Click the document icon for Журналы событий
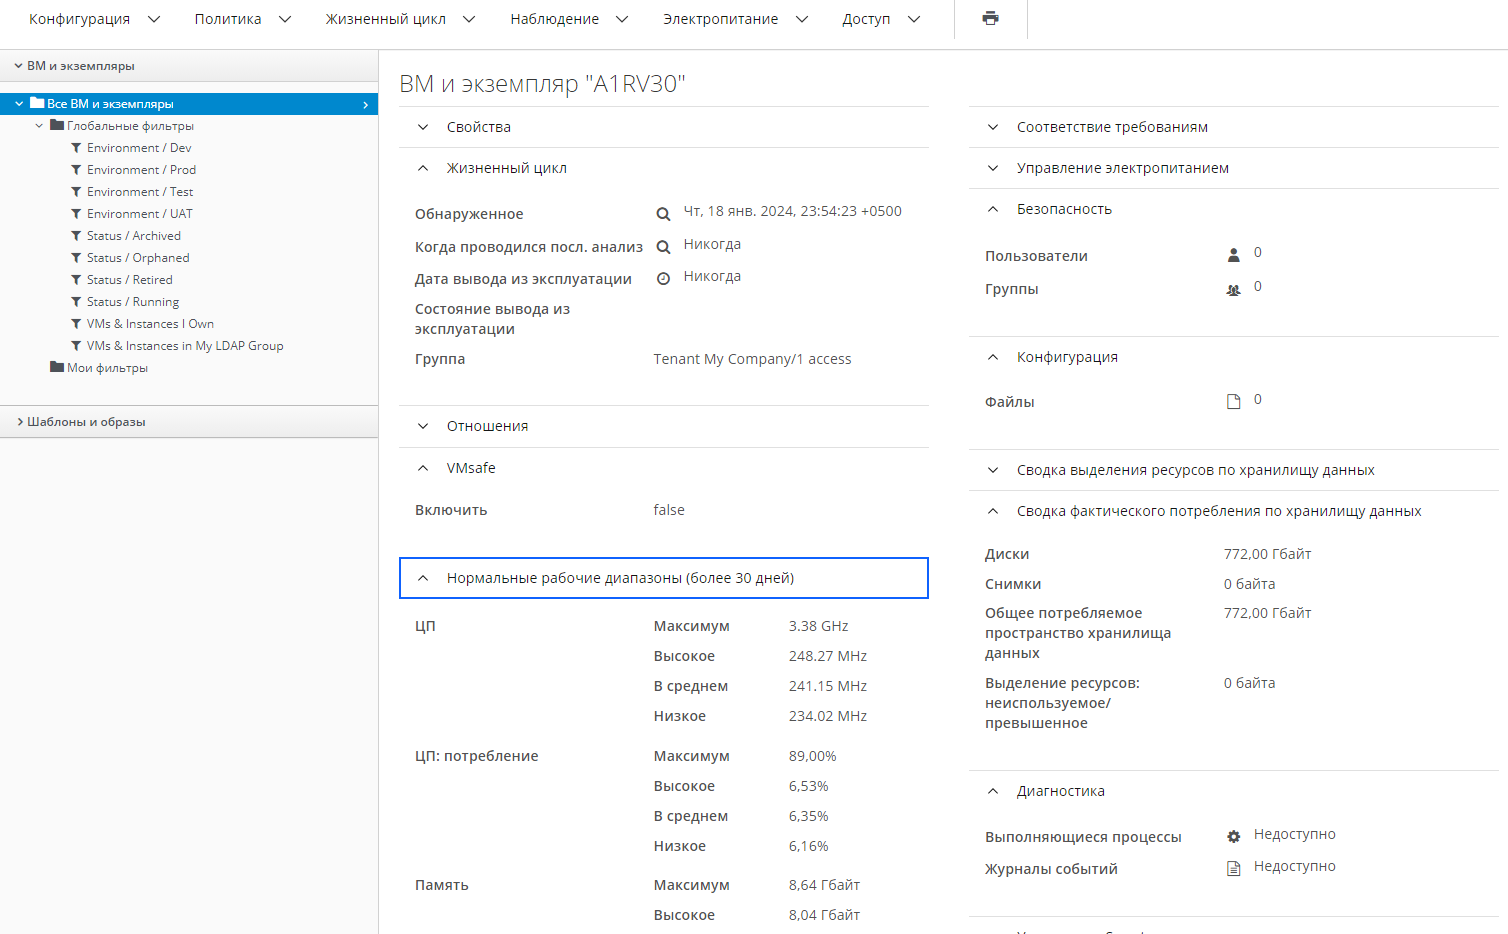This screenshot has width=1508, height=934. pyautogui.click(x=1233, y=869)
